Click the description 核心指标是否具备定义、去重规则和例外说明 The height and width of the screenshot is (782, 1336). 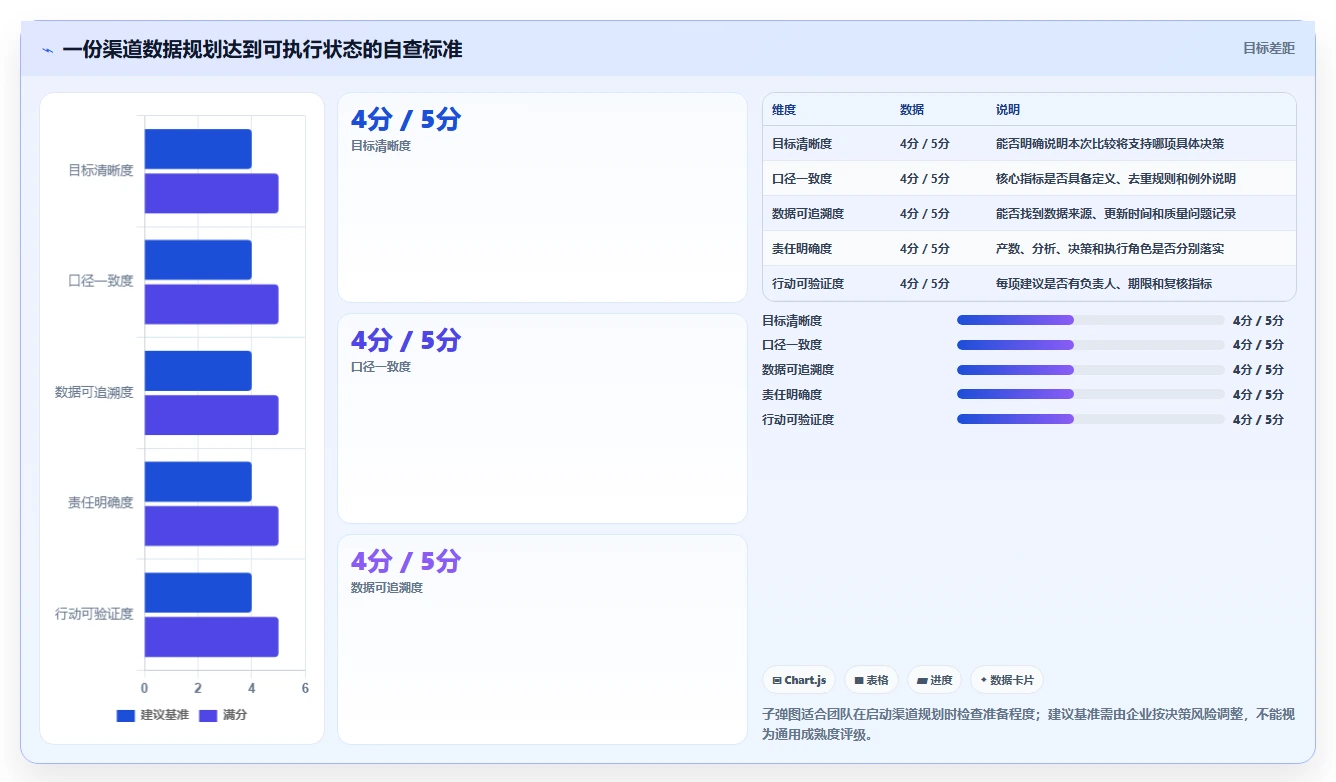point(1116,179)
